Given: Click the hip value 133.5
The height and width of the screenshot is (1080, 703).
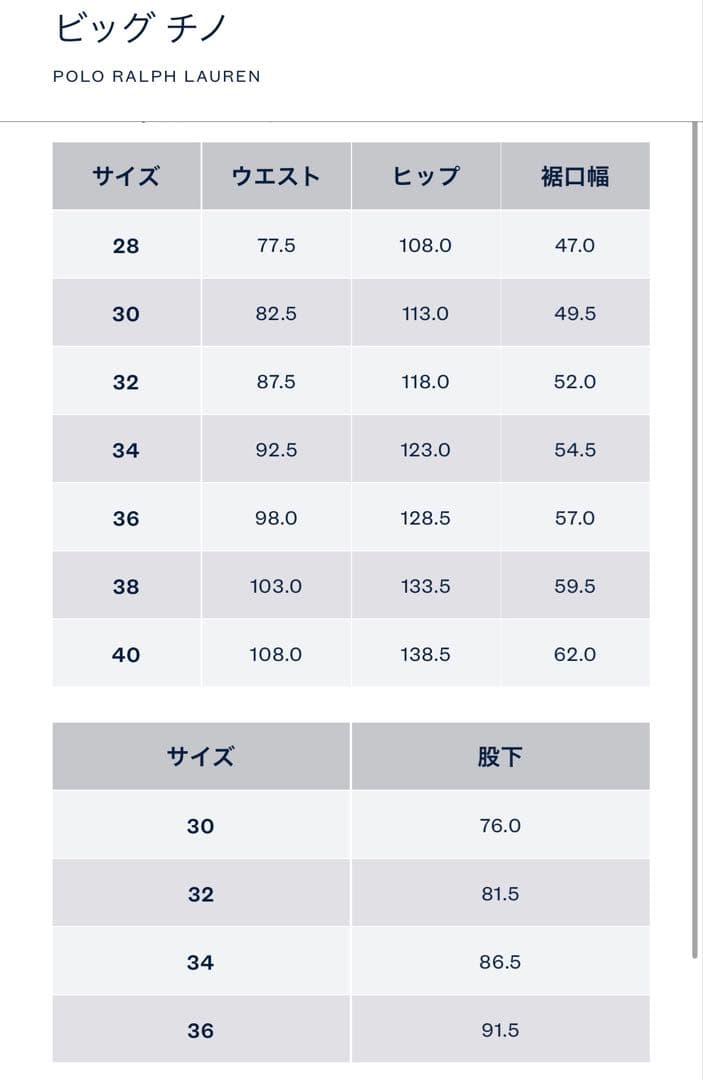Looking at the screenshot, I should tap(425, 586).
